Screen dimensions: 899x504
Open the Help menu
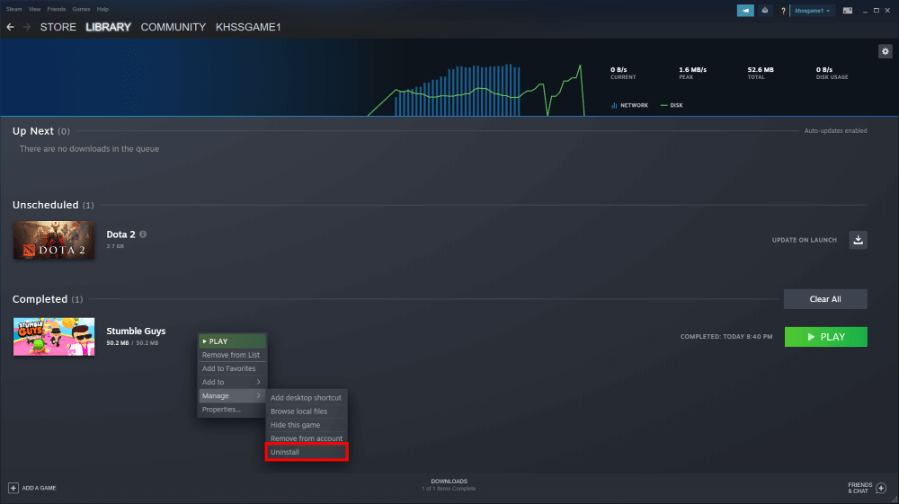pos(103,9)
